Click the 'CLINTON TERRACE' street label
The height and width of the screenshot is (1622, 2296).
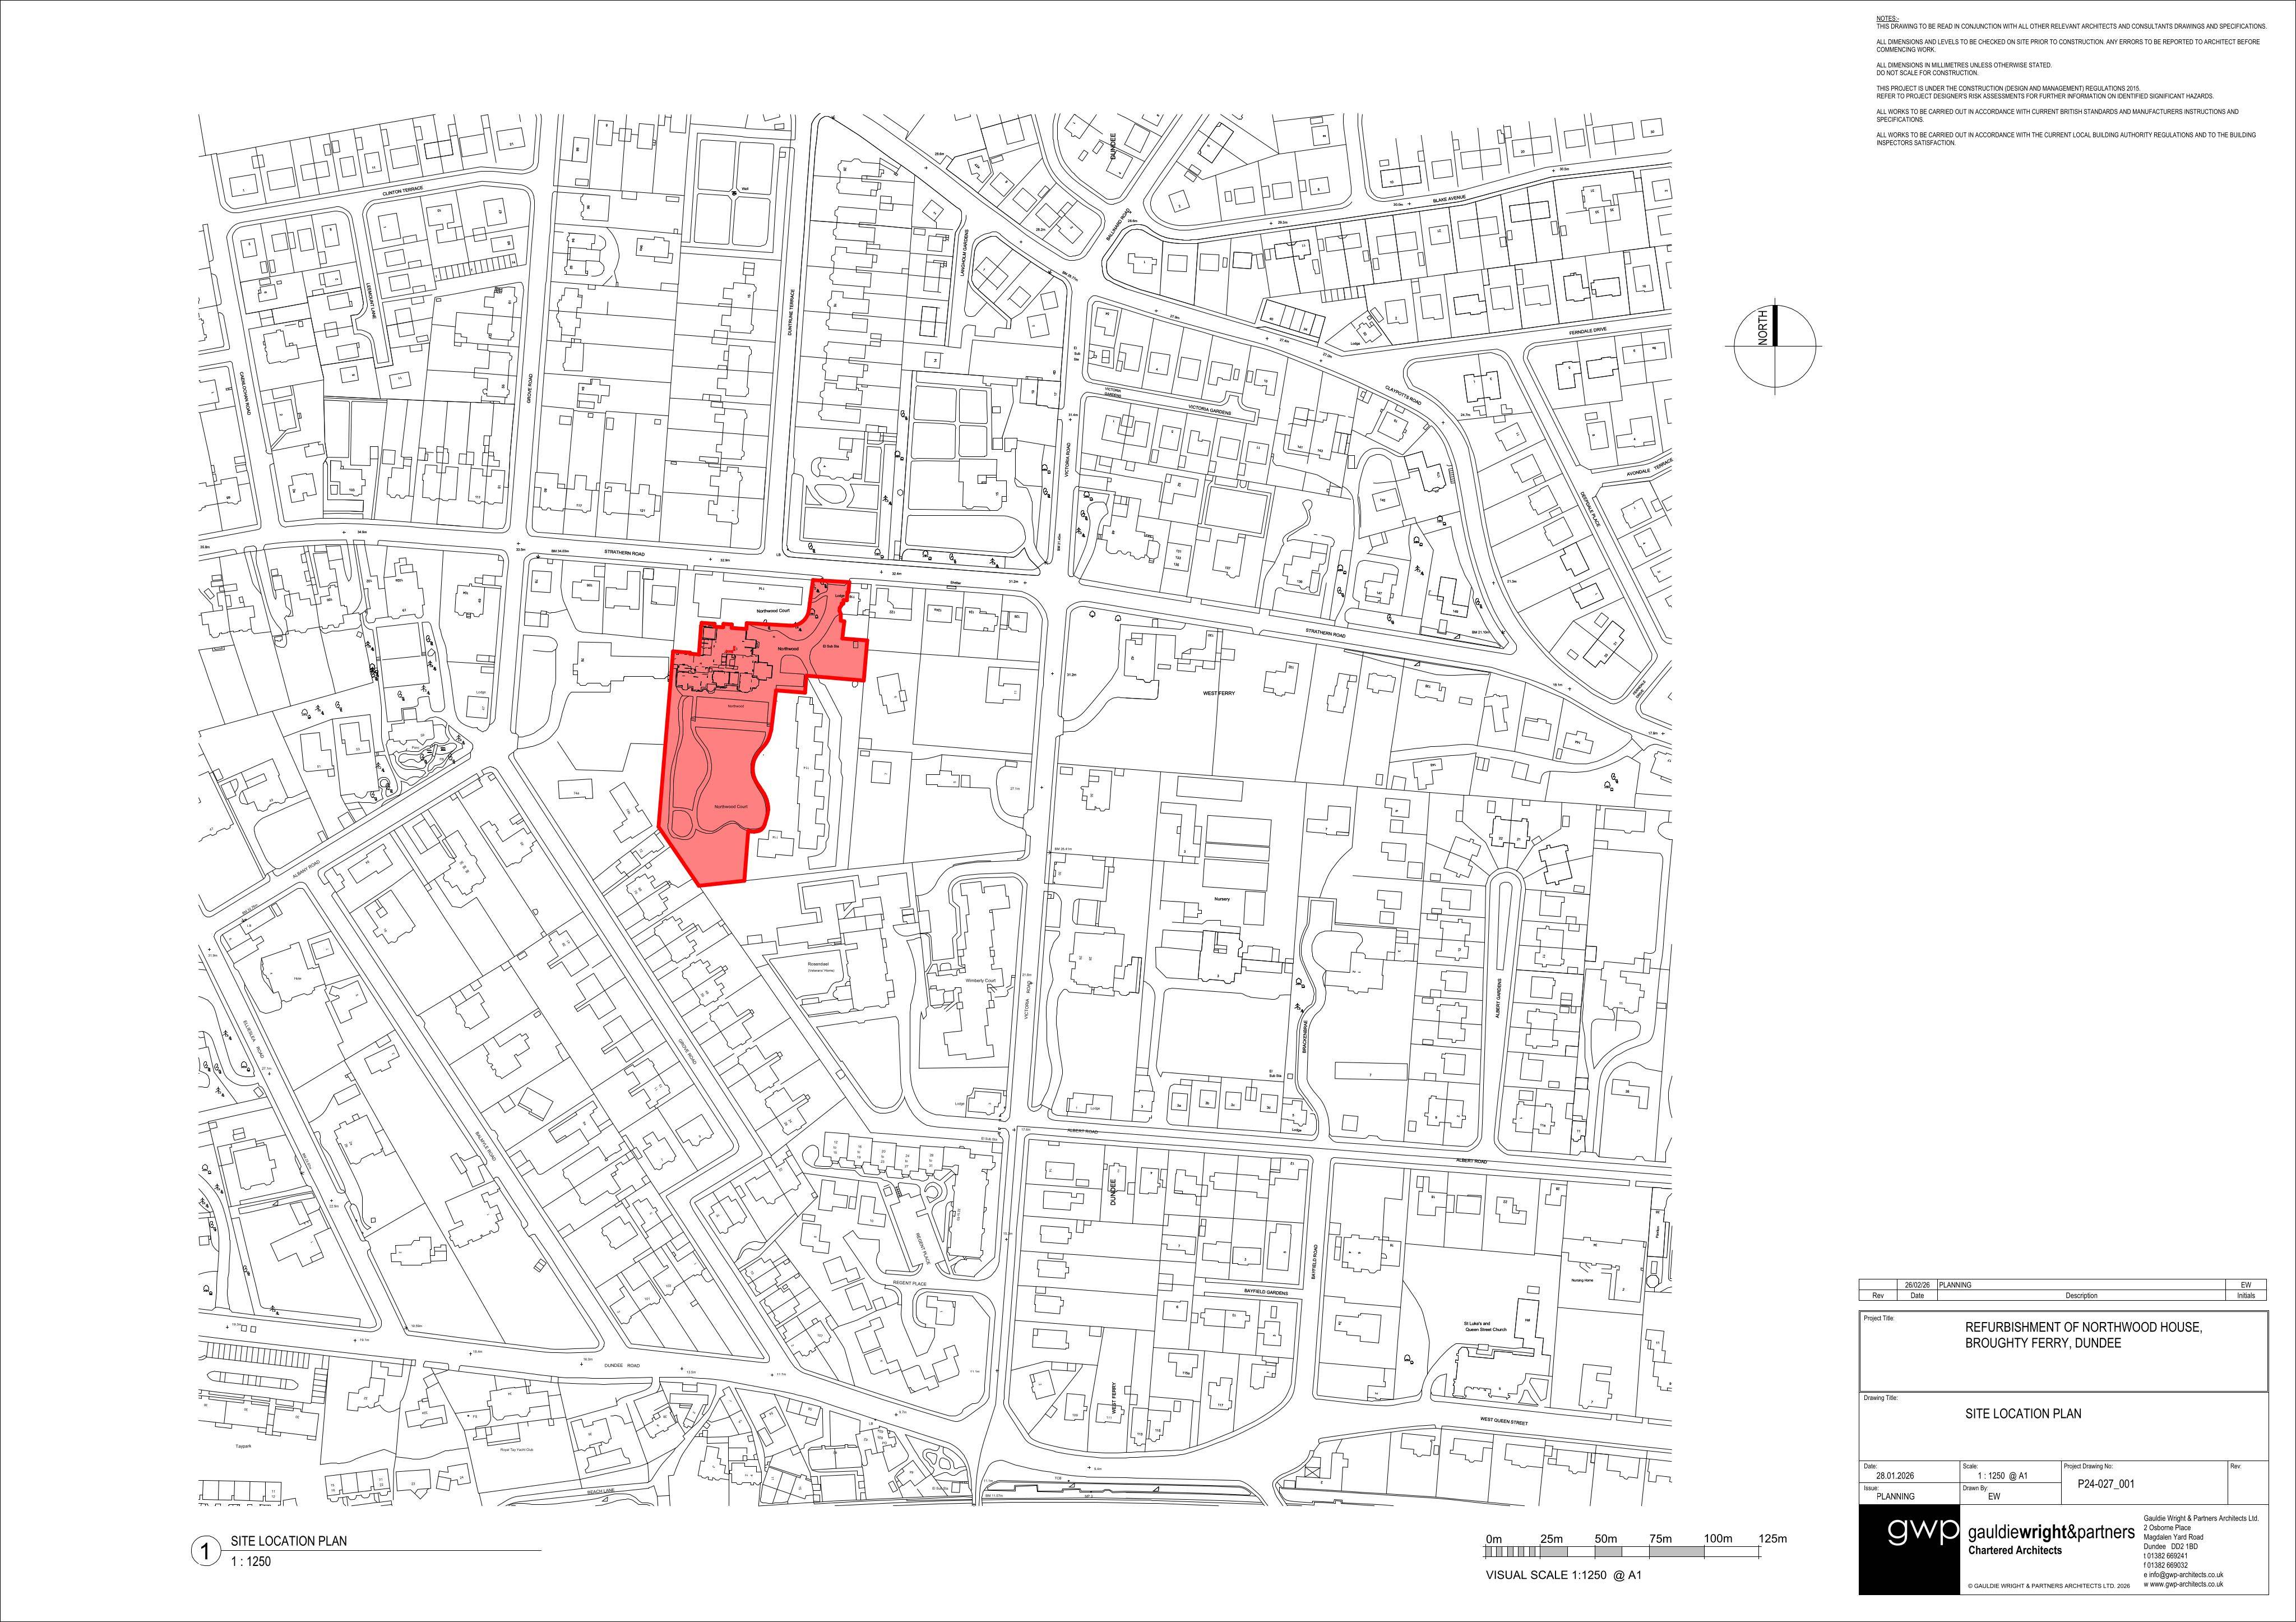(x=403, y=190)
